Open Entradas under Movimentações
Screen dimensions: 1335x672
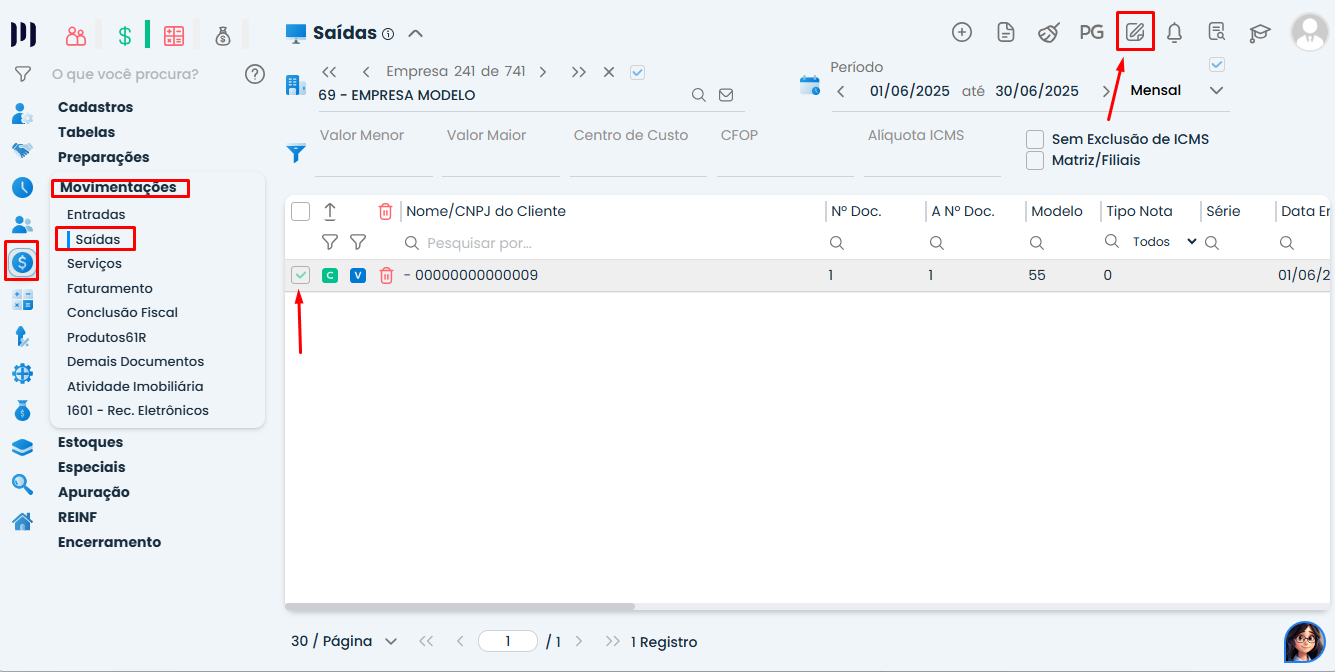[x=96, y=214]
